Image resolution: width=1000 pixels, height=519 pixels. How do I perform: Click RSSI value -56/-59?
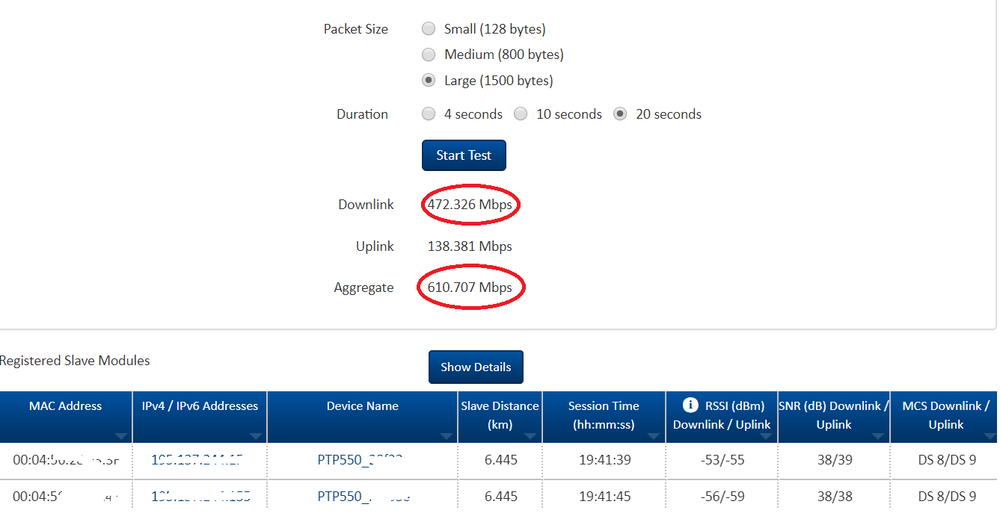pos(722,496)
